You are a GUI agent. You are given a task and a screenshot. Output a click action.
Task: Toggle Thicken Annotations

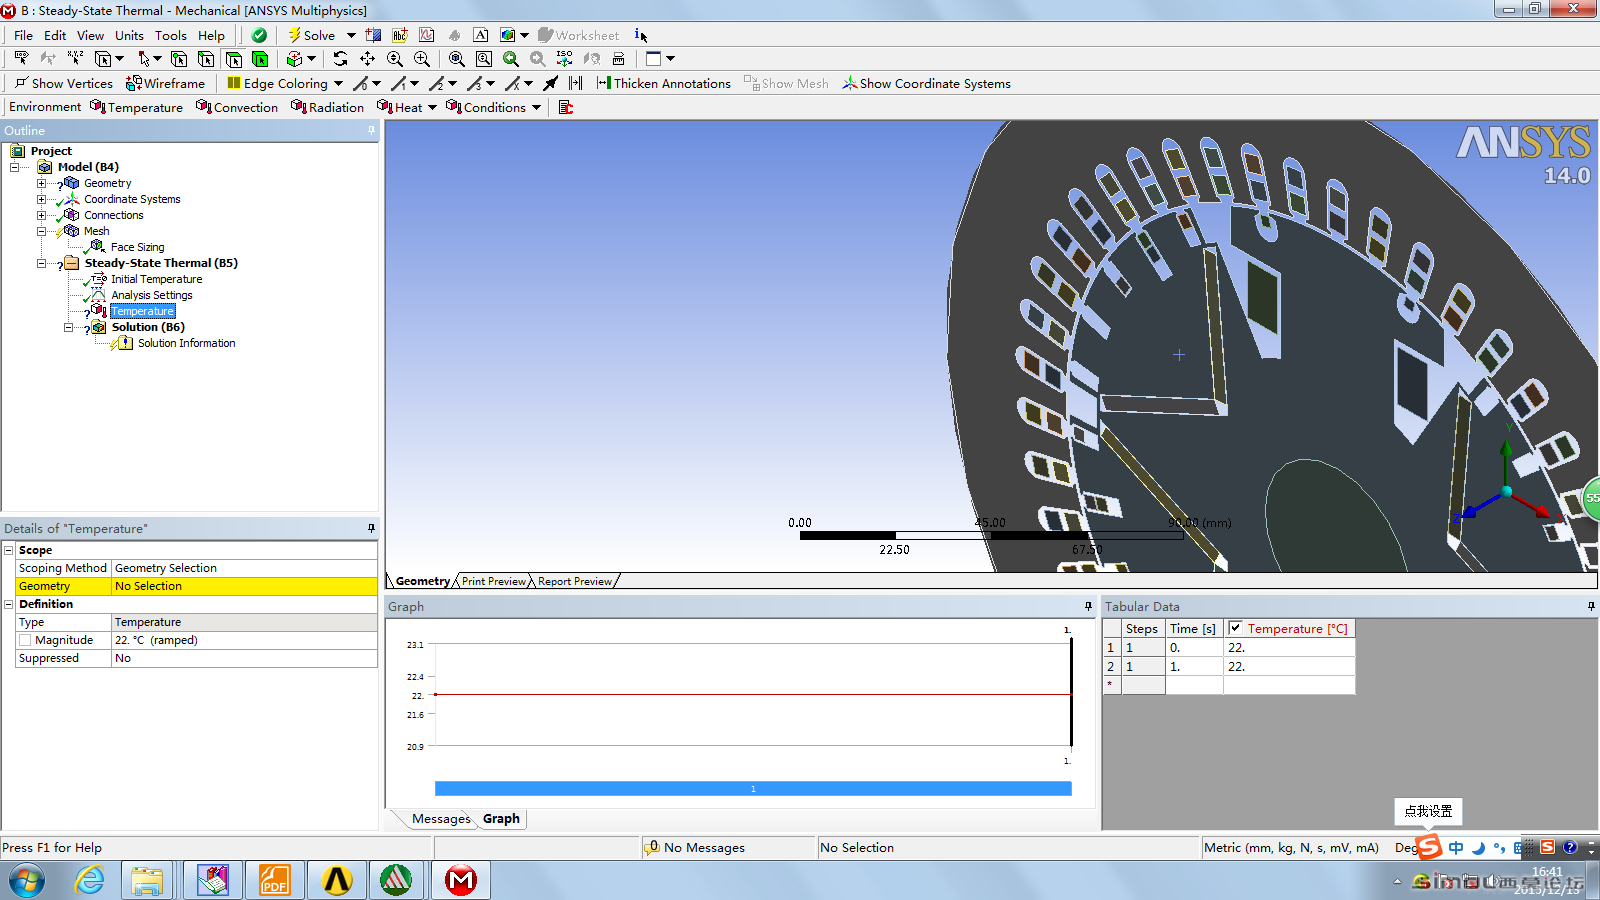coord(663,83)
